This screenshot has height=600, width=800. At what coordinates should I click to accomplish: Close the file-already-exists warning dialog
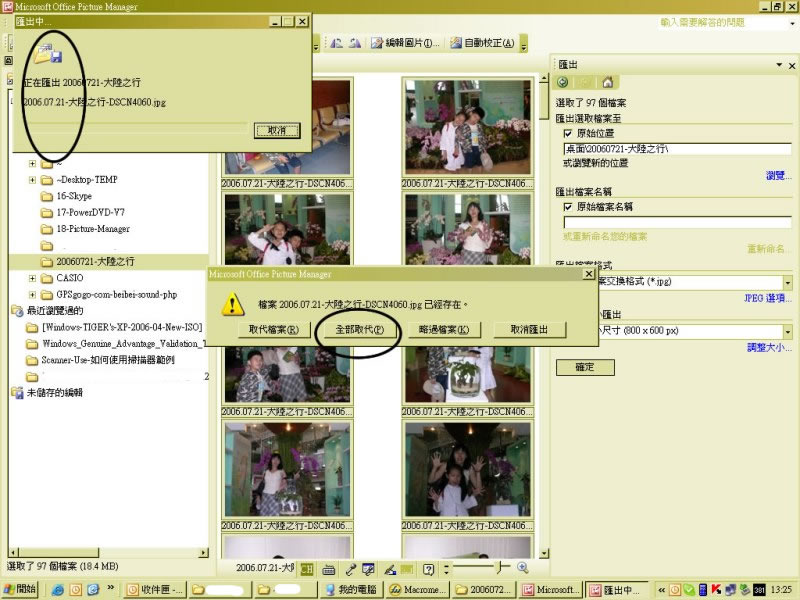(x=589, y=274)
